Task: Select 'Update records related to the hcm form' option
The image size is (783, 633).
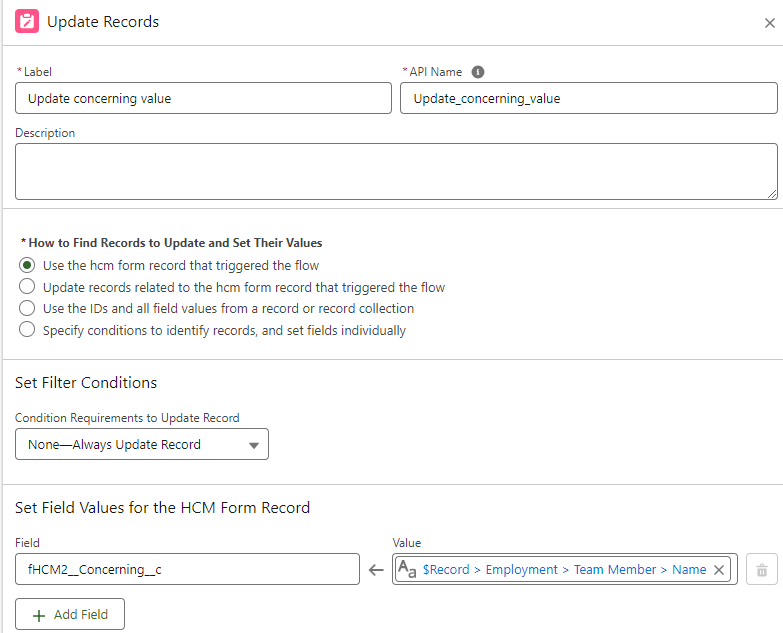Action: click(x=27, y=287)
